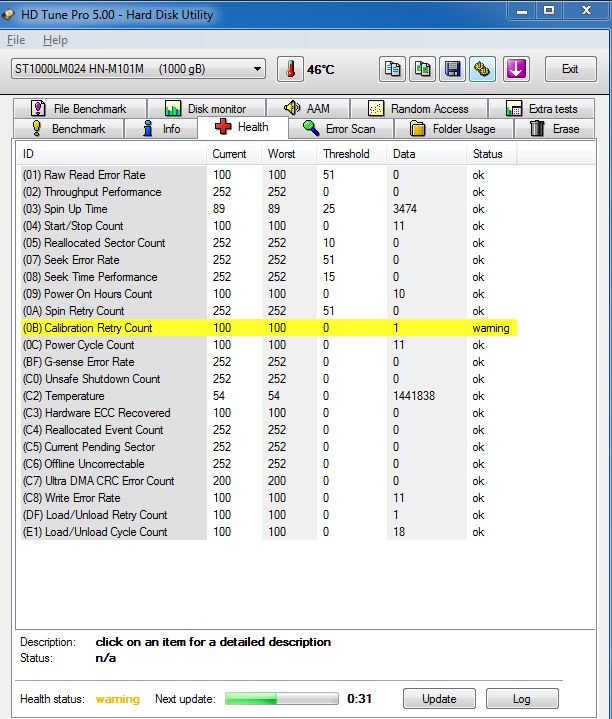The image size is (612, 719).
Task: Select the (0A) Spin Retry Count row
Action: 269,310
